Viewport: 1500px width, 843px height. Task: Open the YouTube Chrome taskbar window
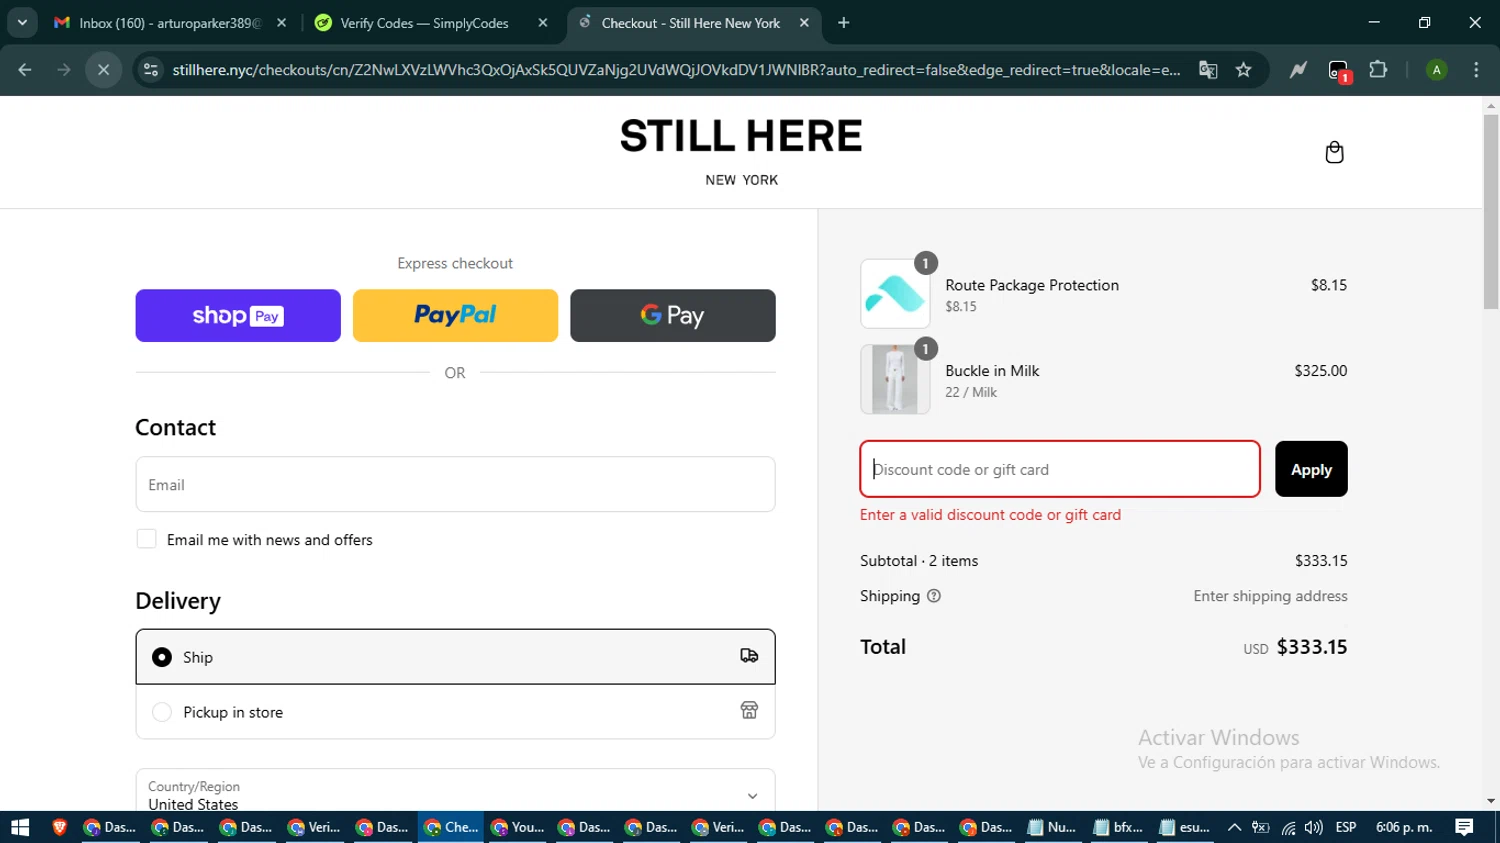pos(518,827)
